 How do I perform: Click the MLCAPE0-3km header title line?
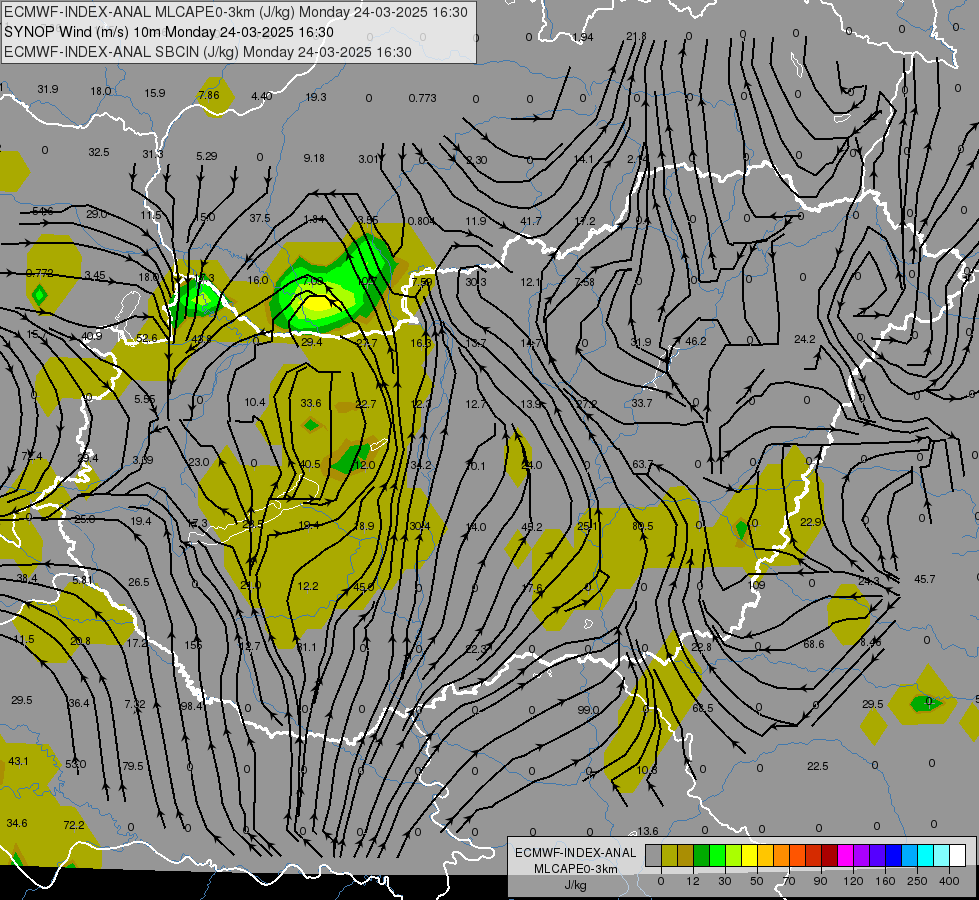pyautogui.click(x=235, y=12)
